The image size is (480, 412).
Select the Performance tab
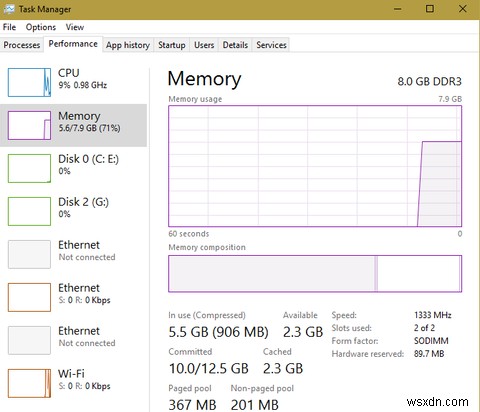(73, 44)
